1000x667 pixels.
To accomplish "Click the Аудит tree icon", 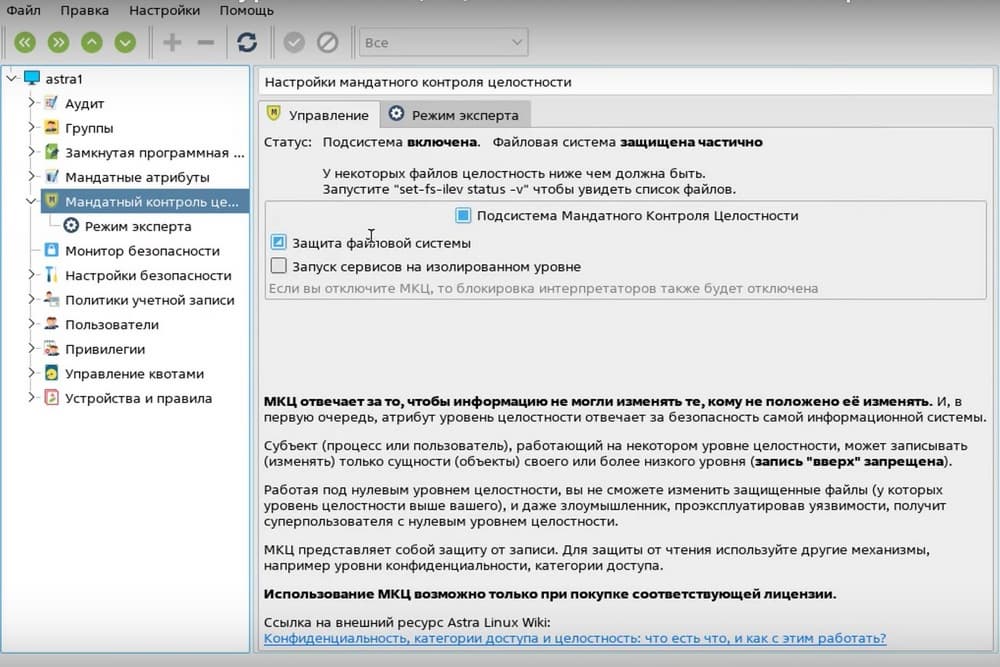I will point(52,103).
